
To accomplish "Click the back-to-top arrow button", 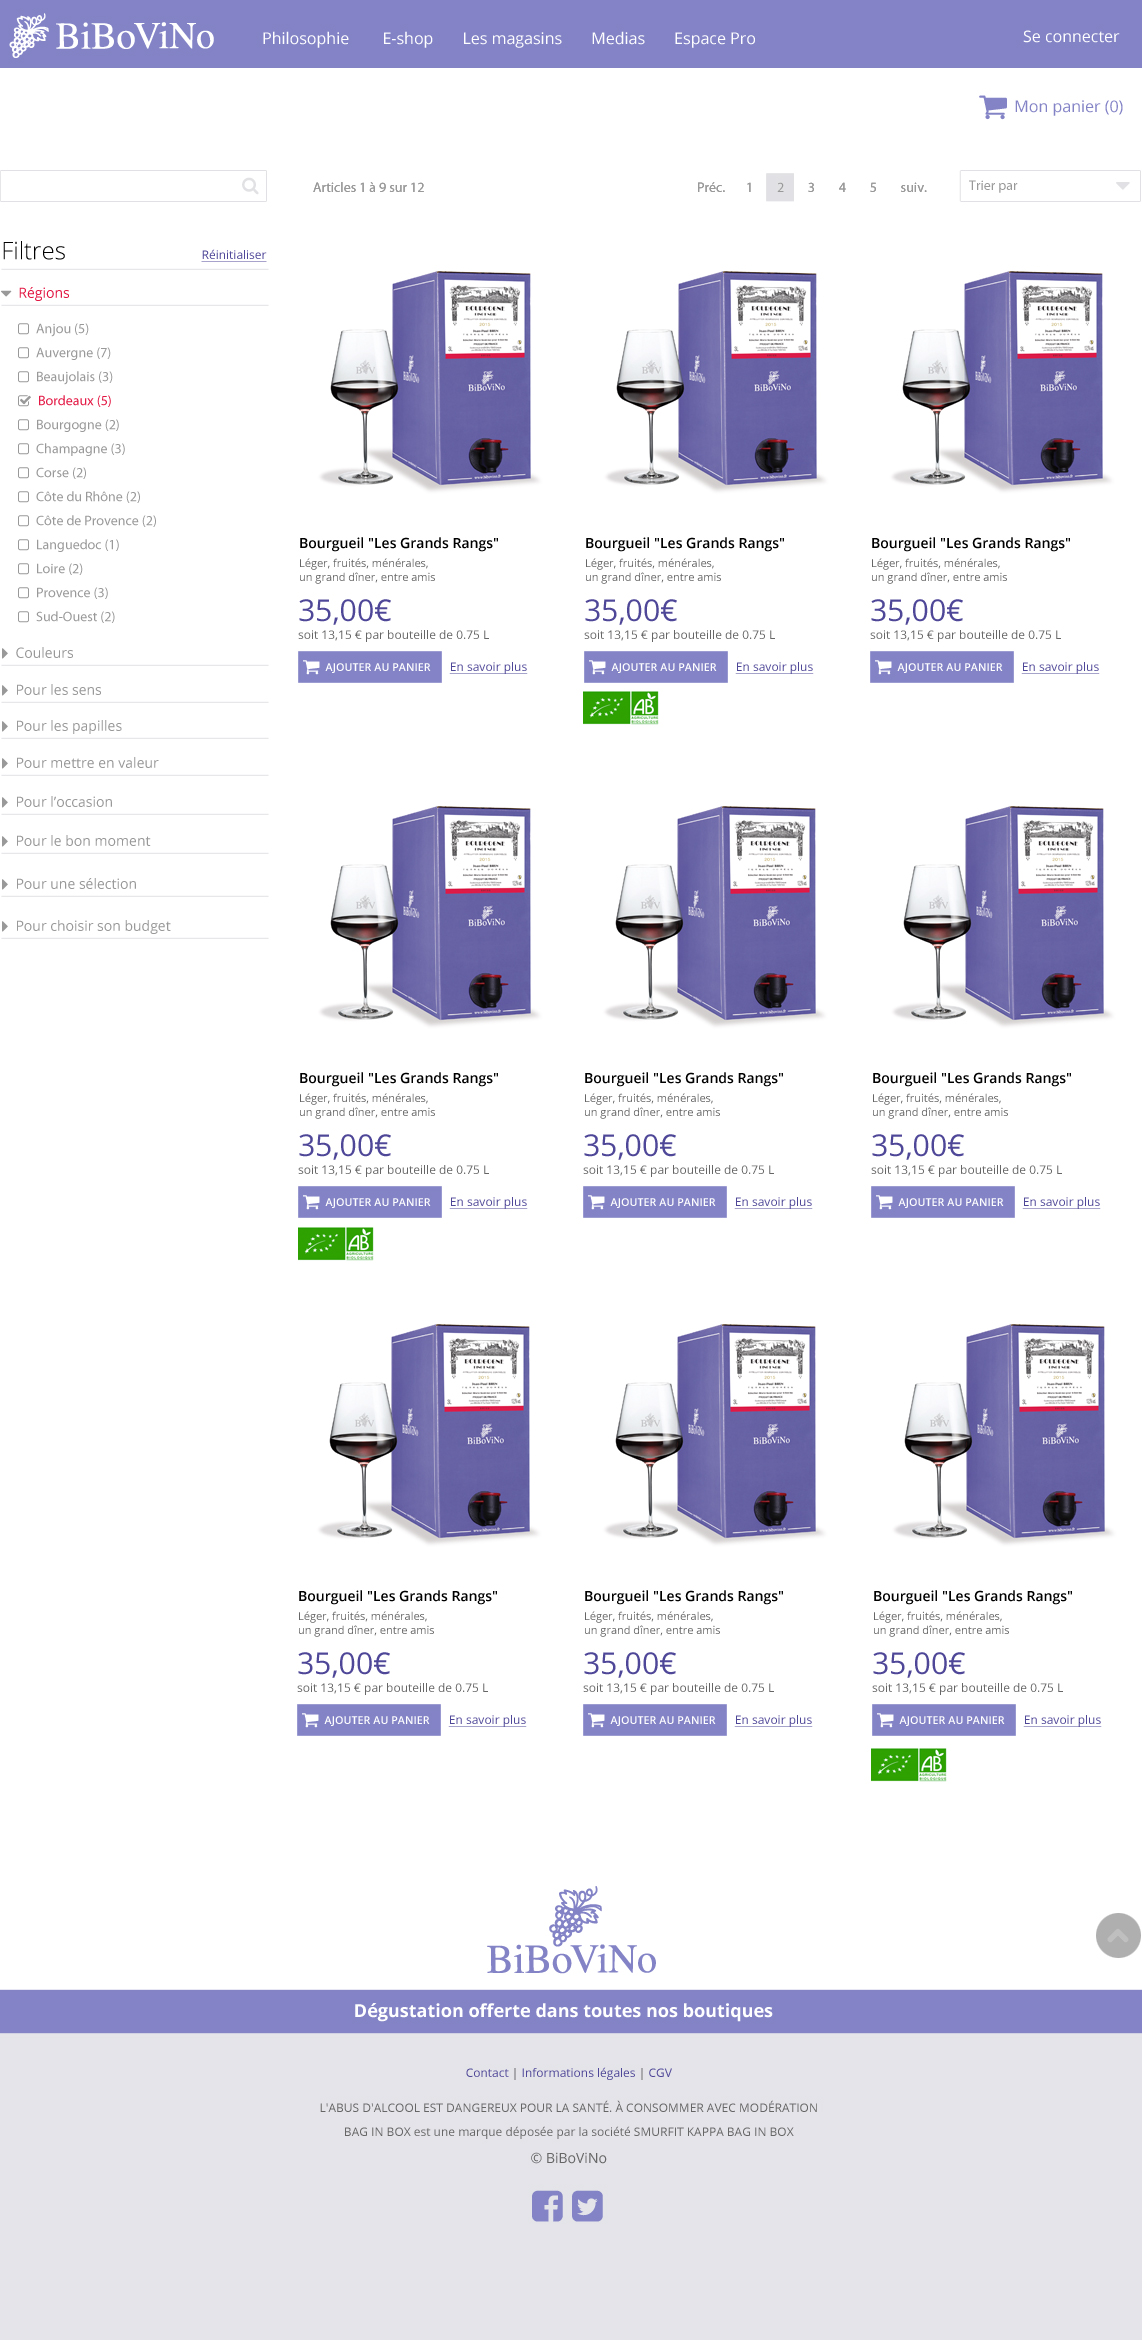I will pos(1118,1935).
